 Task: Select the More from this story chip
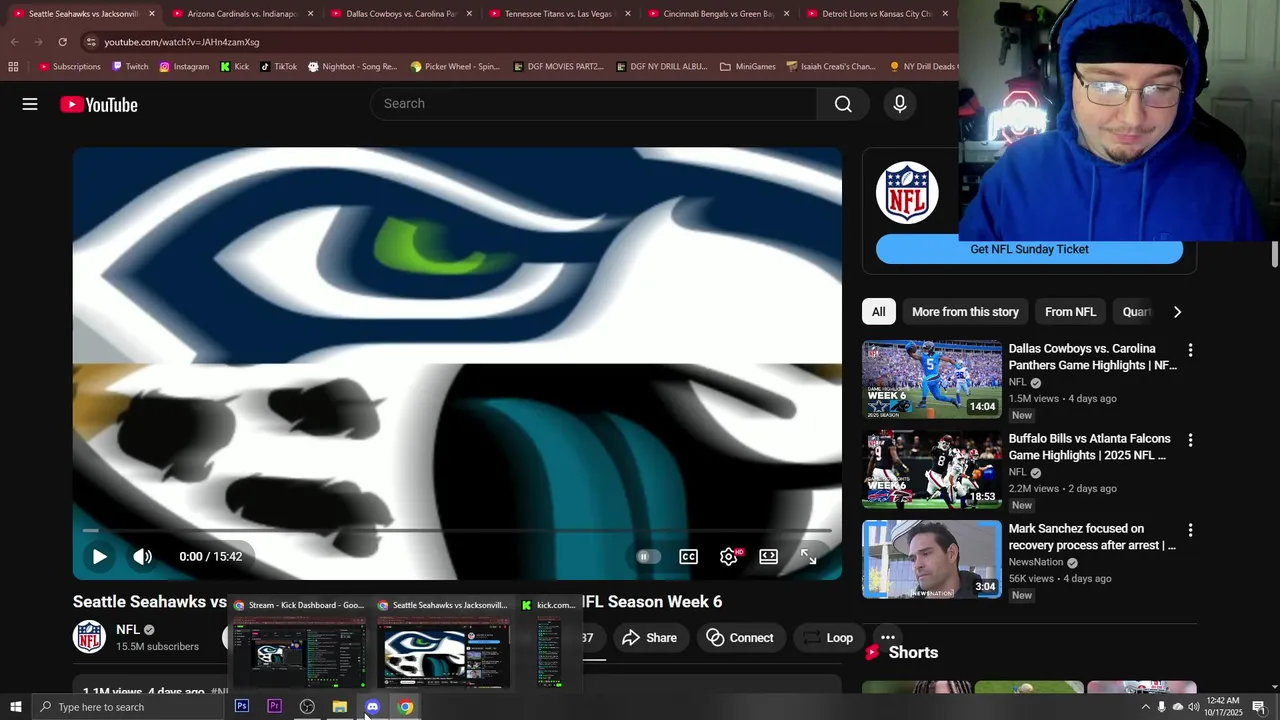(965, 312)
